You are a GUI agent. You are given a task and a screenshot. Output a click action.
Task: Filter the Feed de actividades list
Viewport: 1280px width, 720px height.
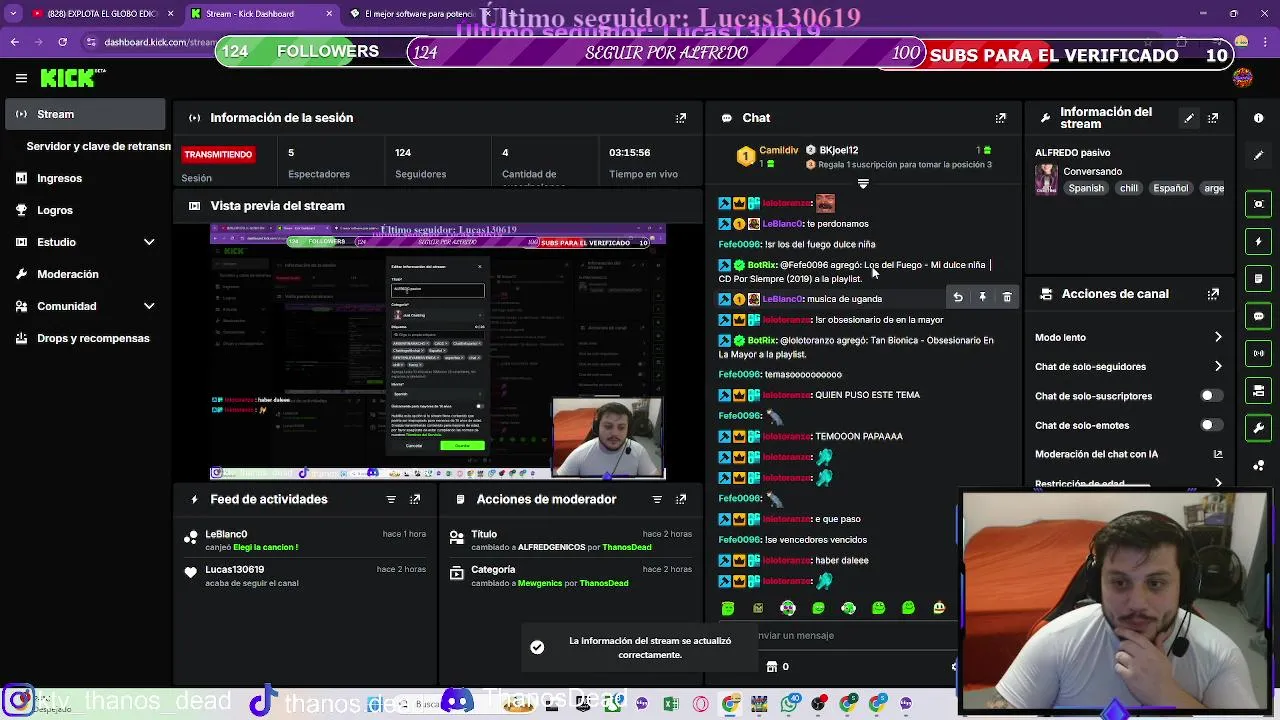click(391, 499)
